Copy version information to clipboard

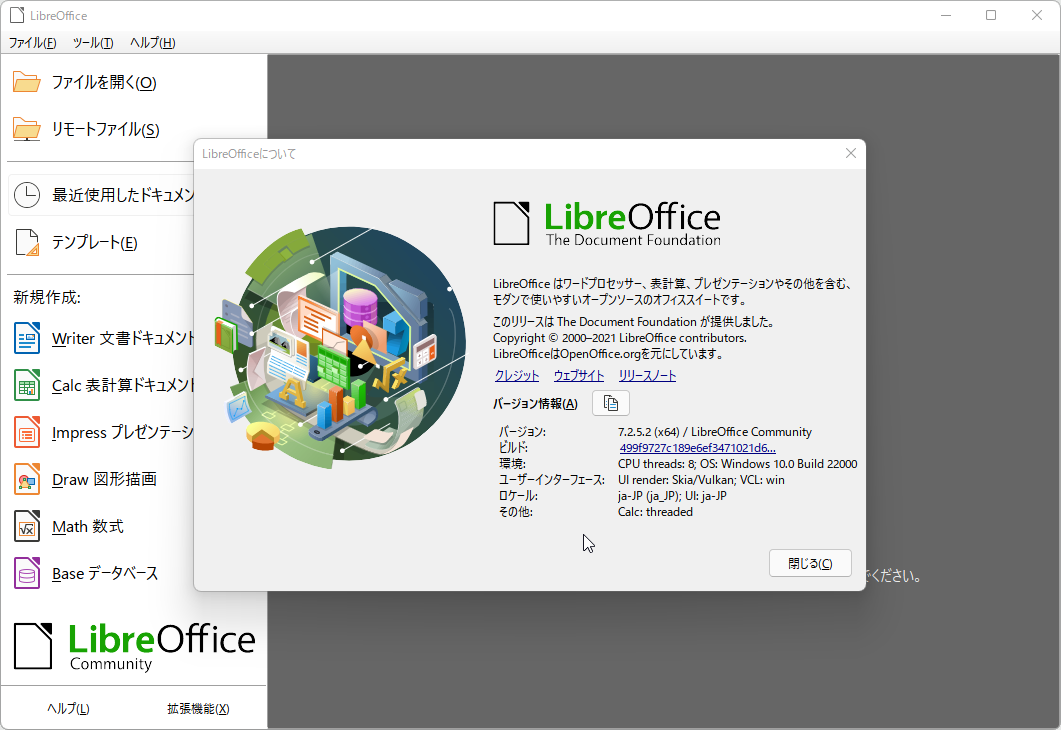[x=610, y=402]
